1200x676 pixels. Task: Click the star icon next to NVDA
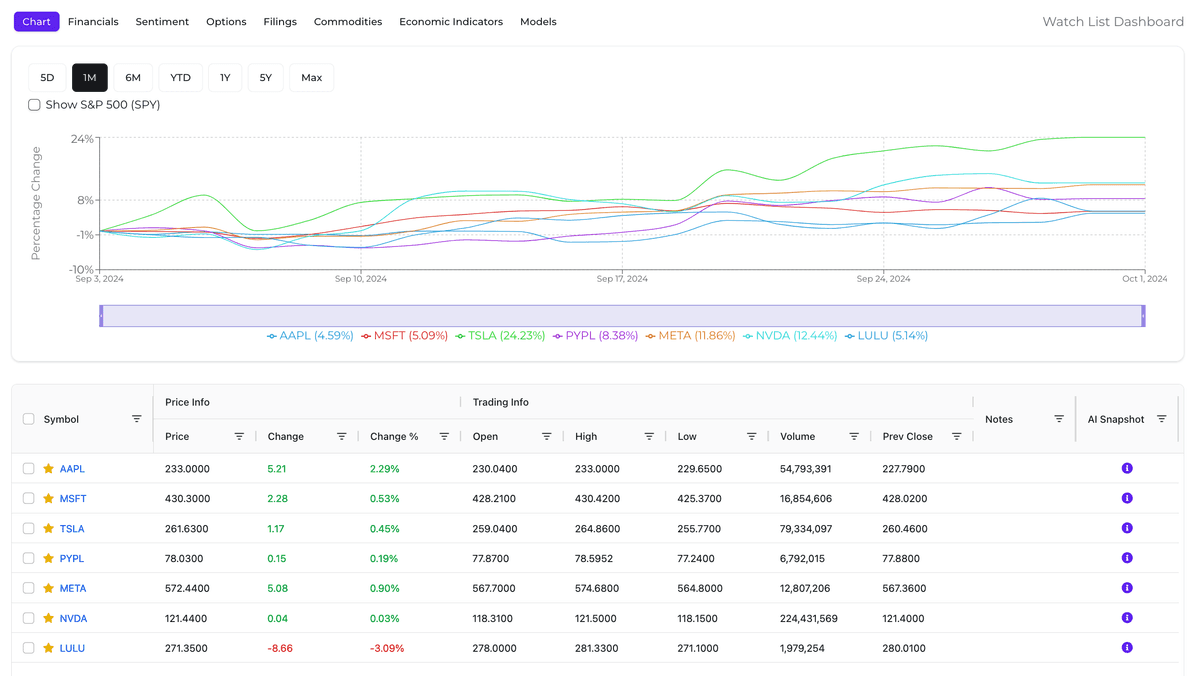point(48,618)
